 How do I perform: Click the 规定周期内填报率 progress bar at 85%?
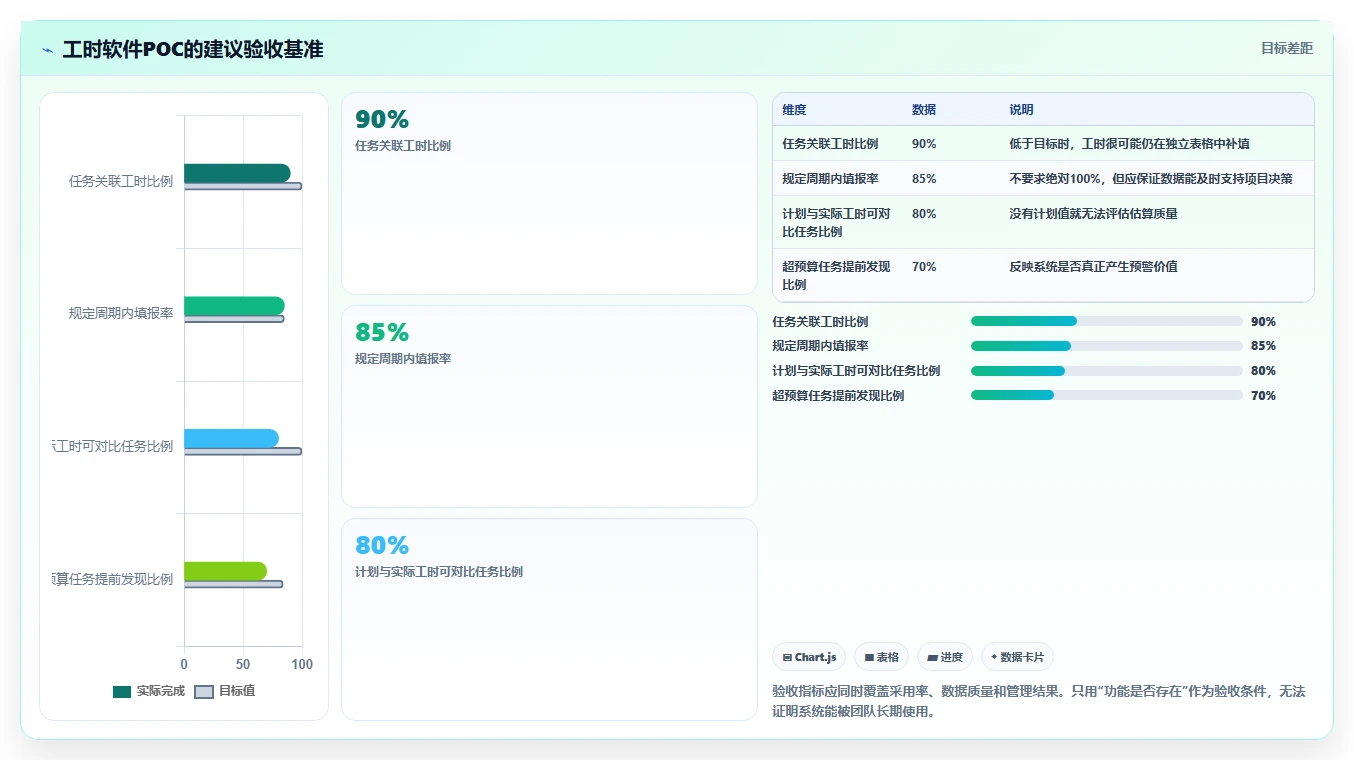pos(1106,346)
